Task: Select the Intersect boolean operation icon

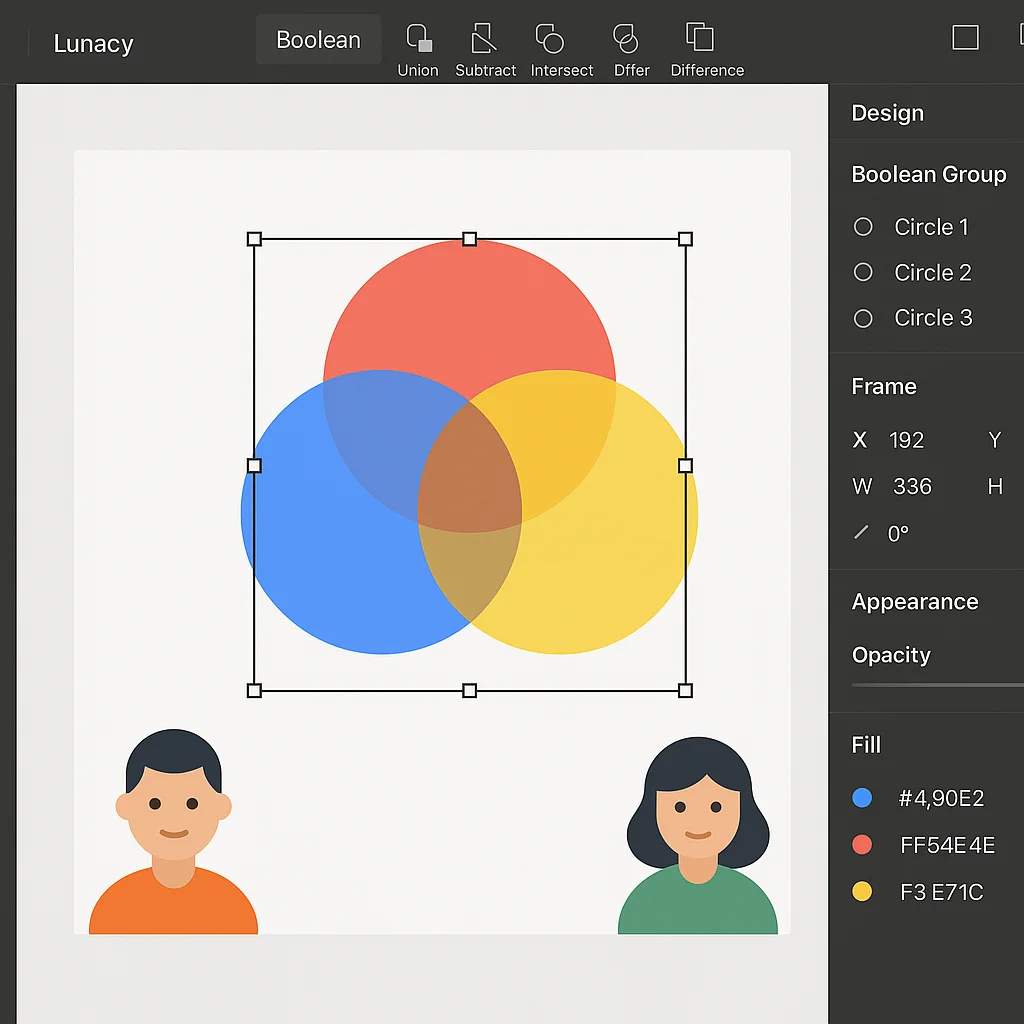Action: point(550,38)
